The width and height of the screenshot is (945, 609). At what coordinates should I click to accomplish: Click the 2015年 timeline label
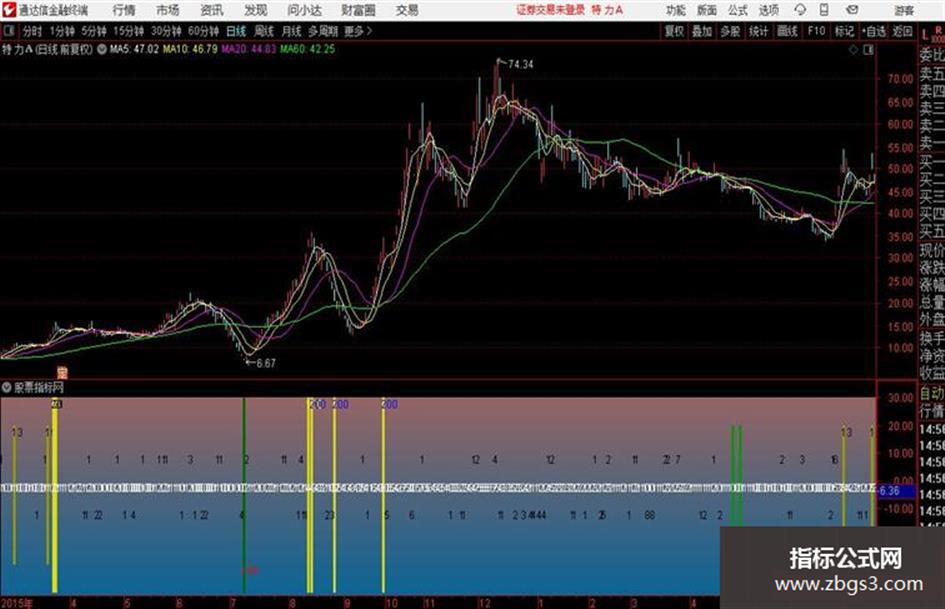tap(16, 603)
